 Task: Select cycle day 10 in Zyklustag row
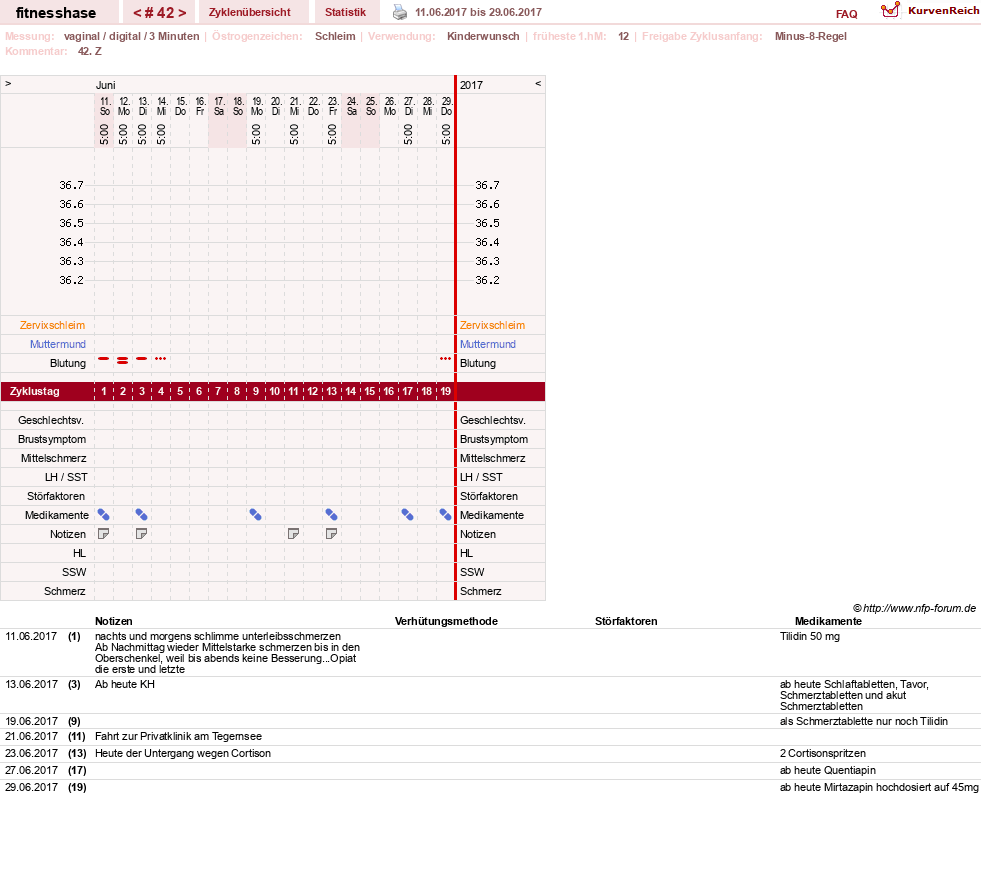tap(275, 392)
